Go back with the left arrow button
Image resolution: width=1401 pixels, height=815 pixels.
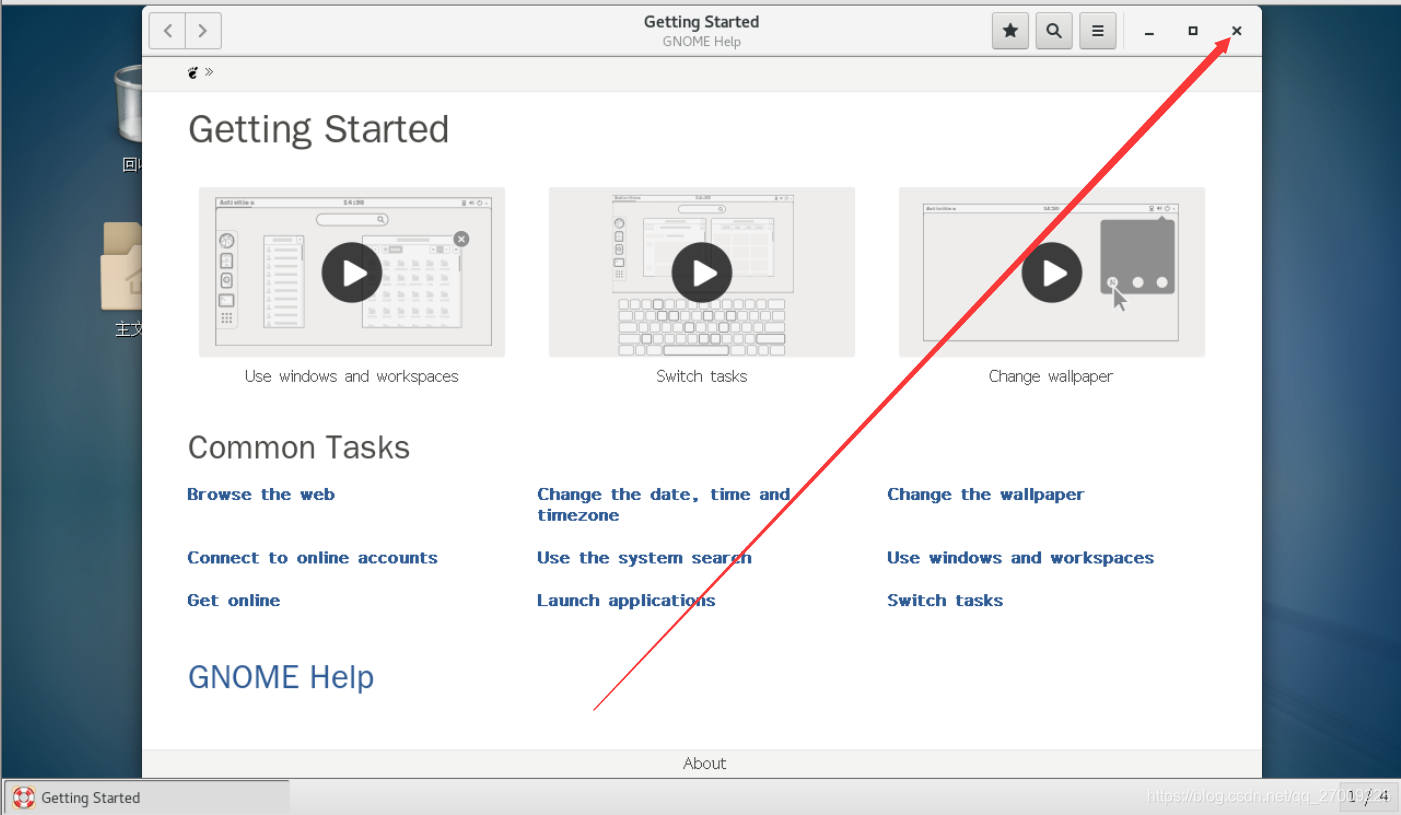[x=167, y=31]
